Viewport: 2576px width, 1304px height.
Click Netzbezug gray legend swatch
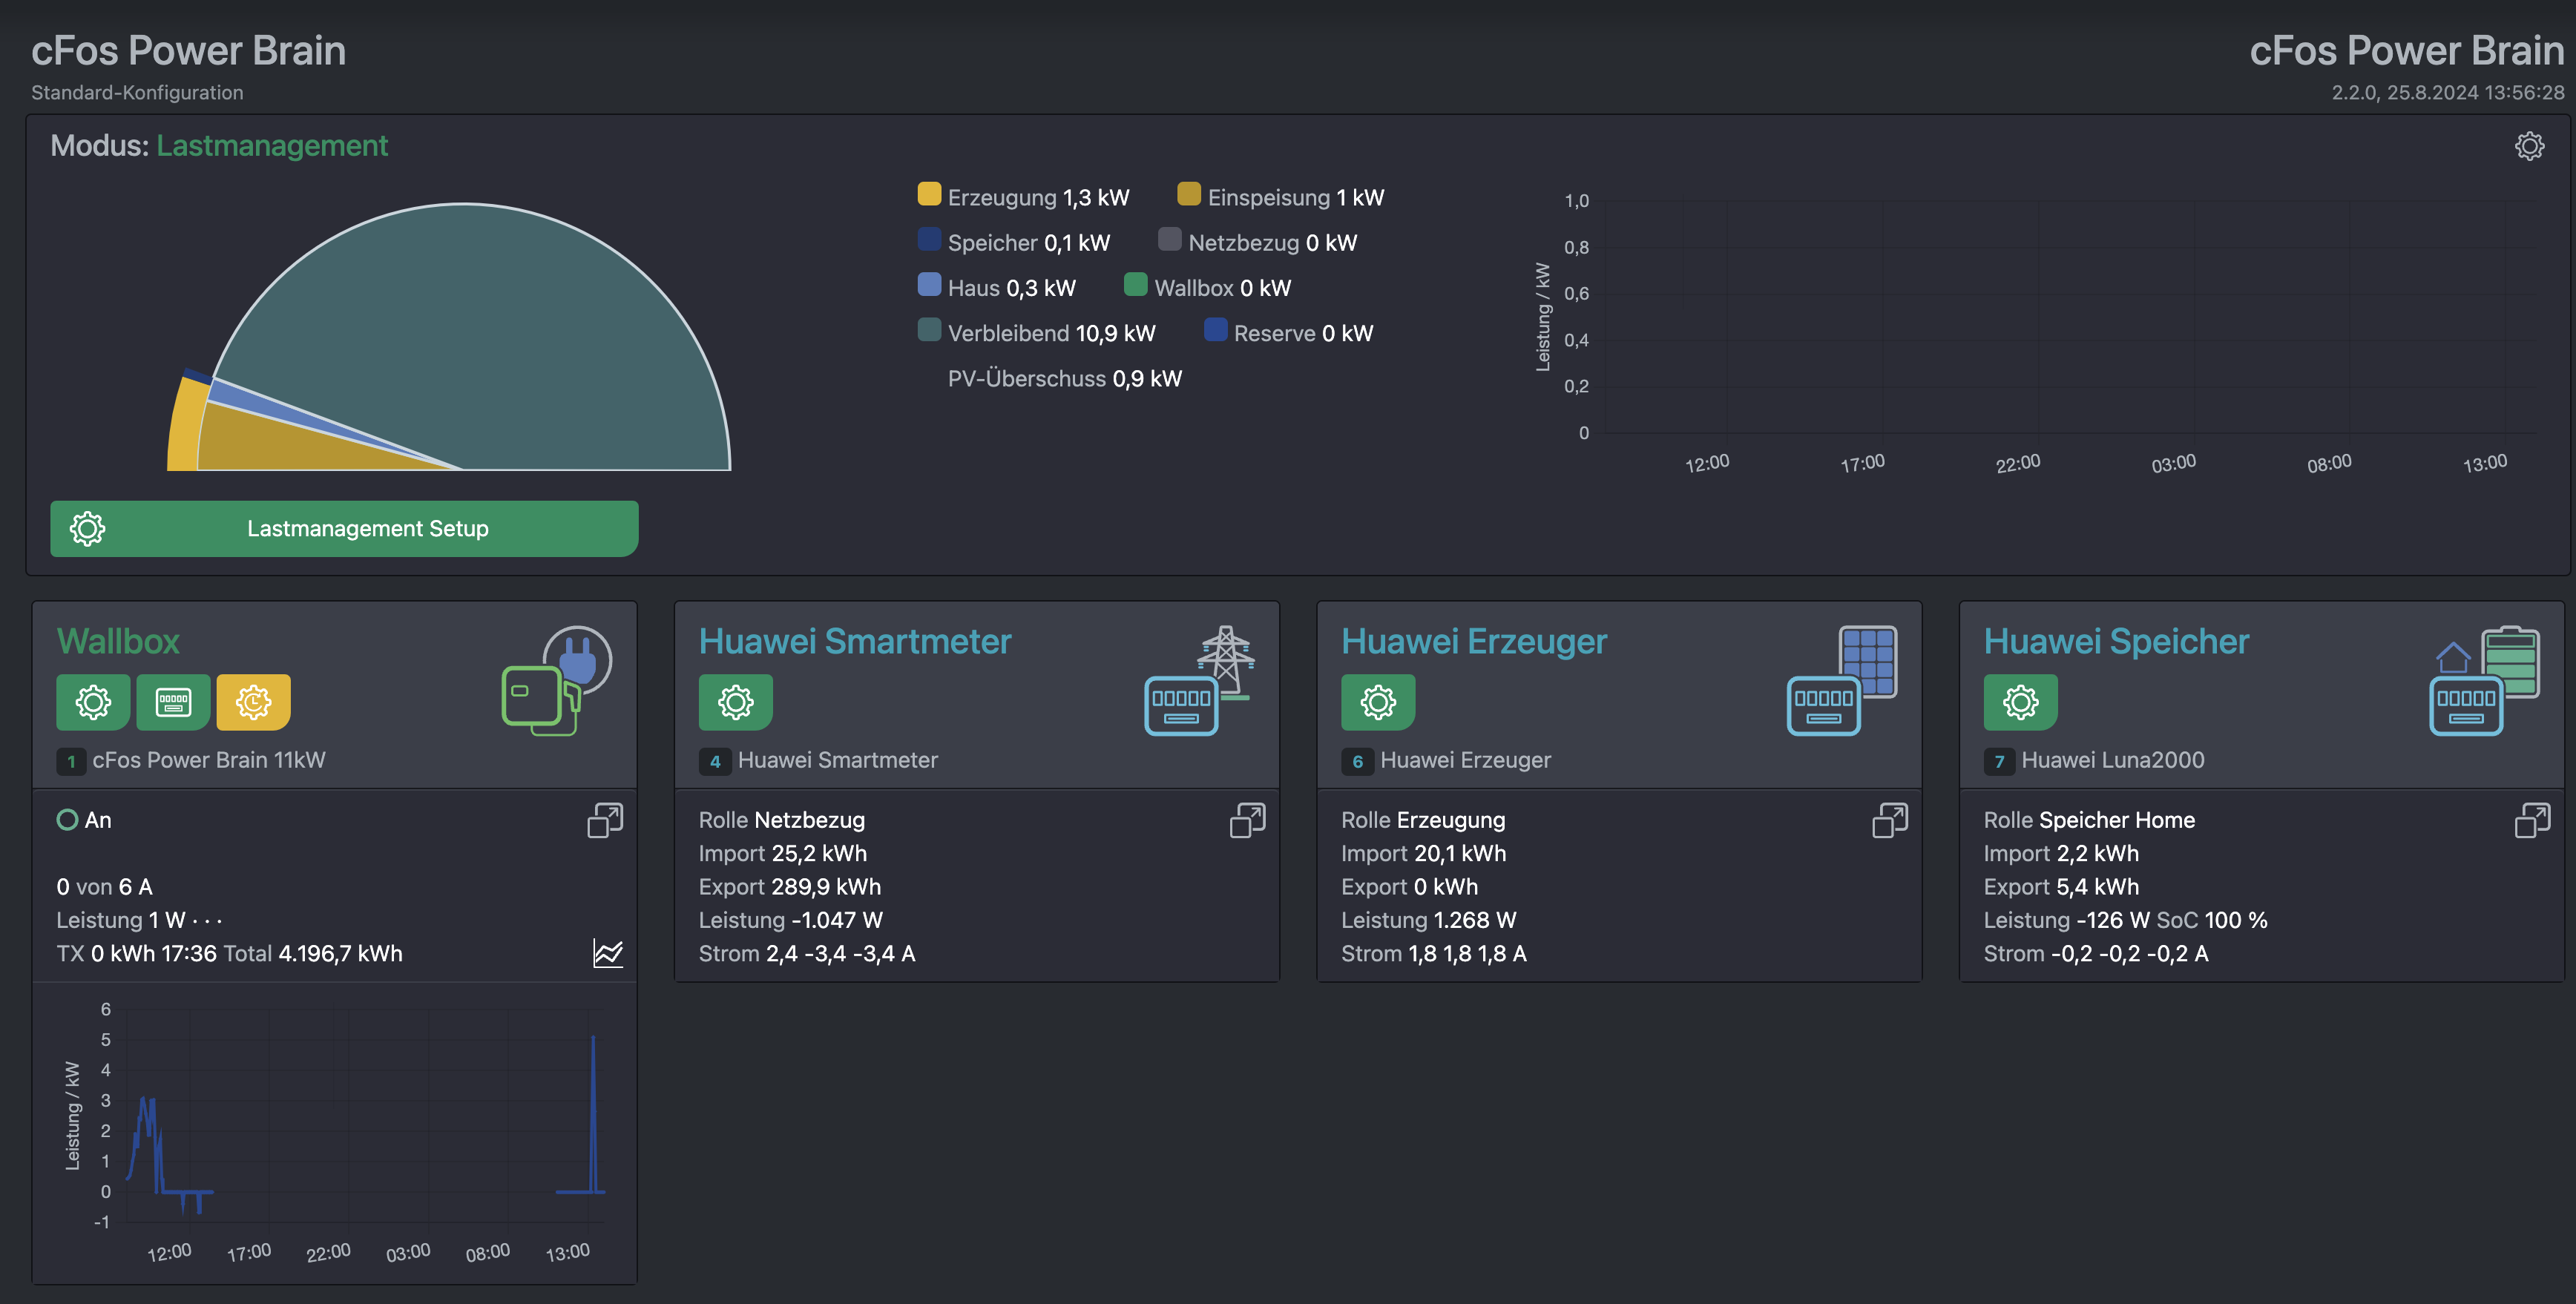[x=1170, y=239]
